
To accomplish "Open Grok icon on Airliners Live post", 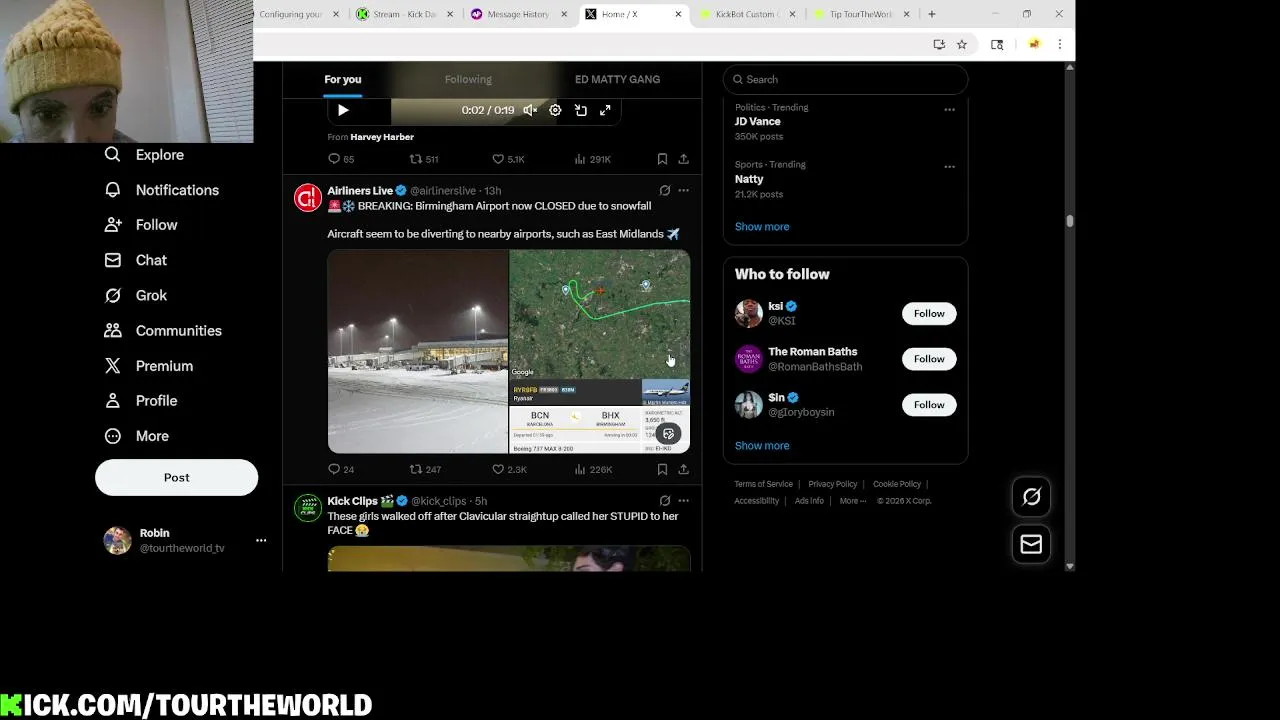I will coord(665,190).
